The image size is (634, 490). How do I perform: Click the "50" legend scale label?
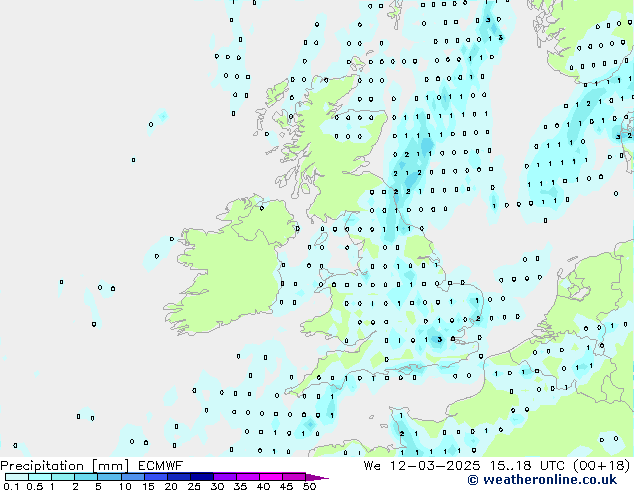pos(309,486)
